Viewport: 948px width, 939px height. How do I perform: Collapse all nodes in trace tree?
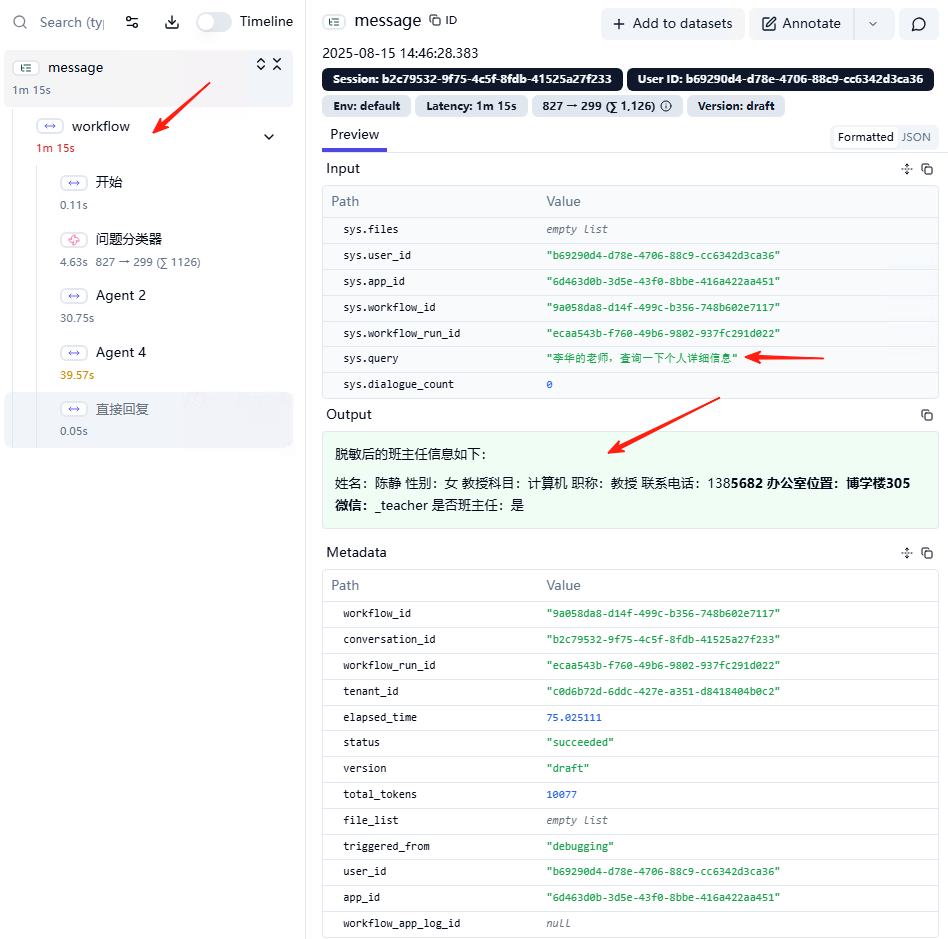point(277,64)
